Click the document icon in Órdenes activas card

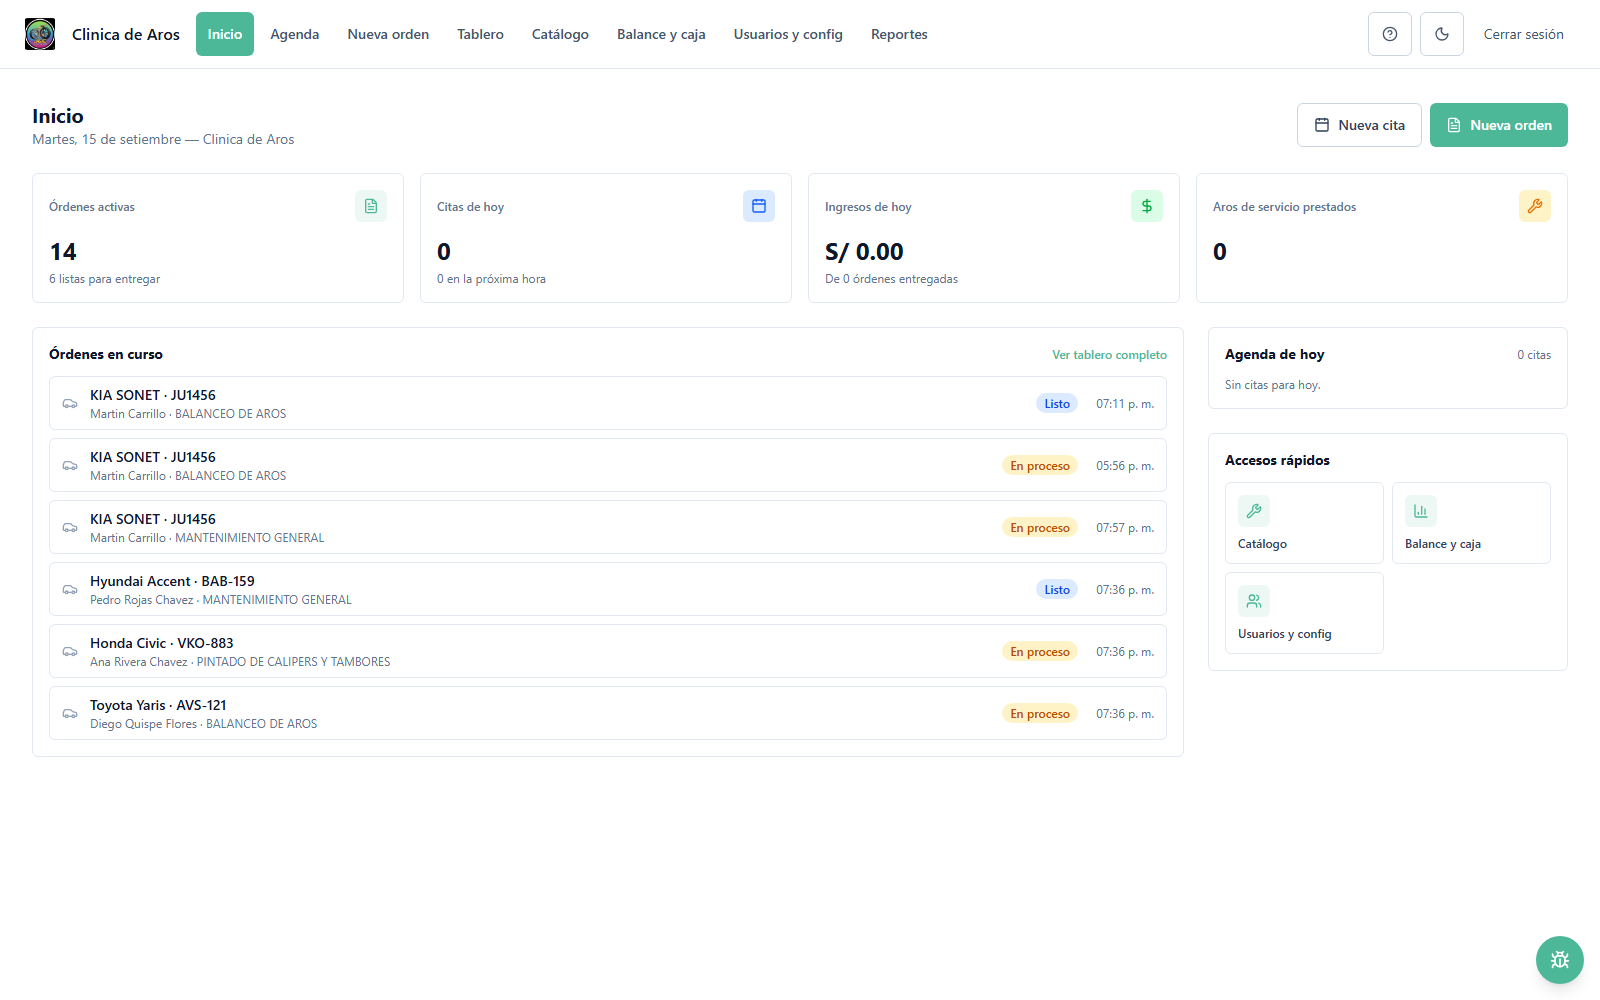coord(371,206)
